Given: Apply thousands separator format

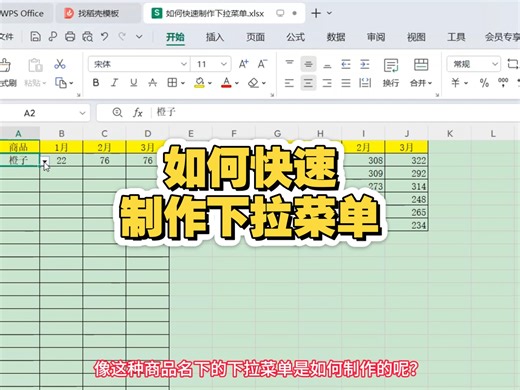Looking at the screenshot, I should point(503,82).
